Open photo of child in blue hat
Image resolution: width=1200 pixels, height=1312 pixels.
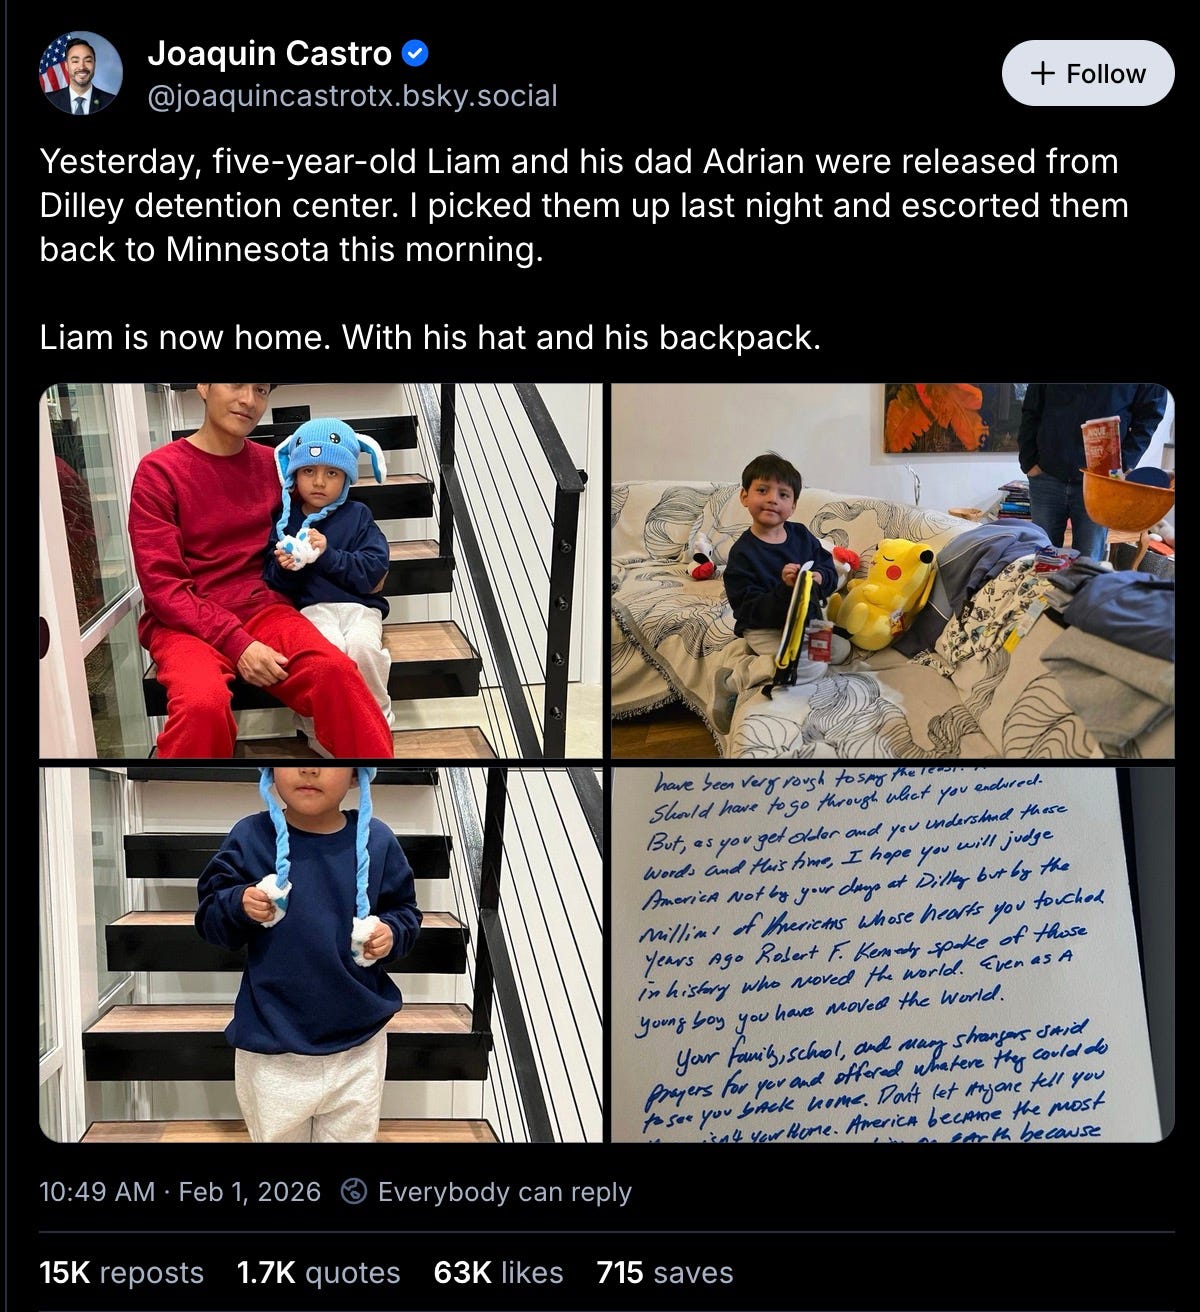[x=321, y=955]
